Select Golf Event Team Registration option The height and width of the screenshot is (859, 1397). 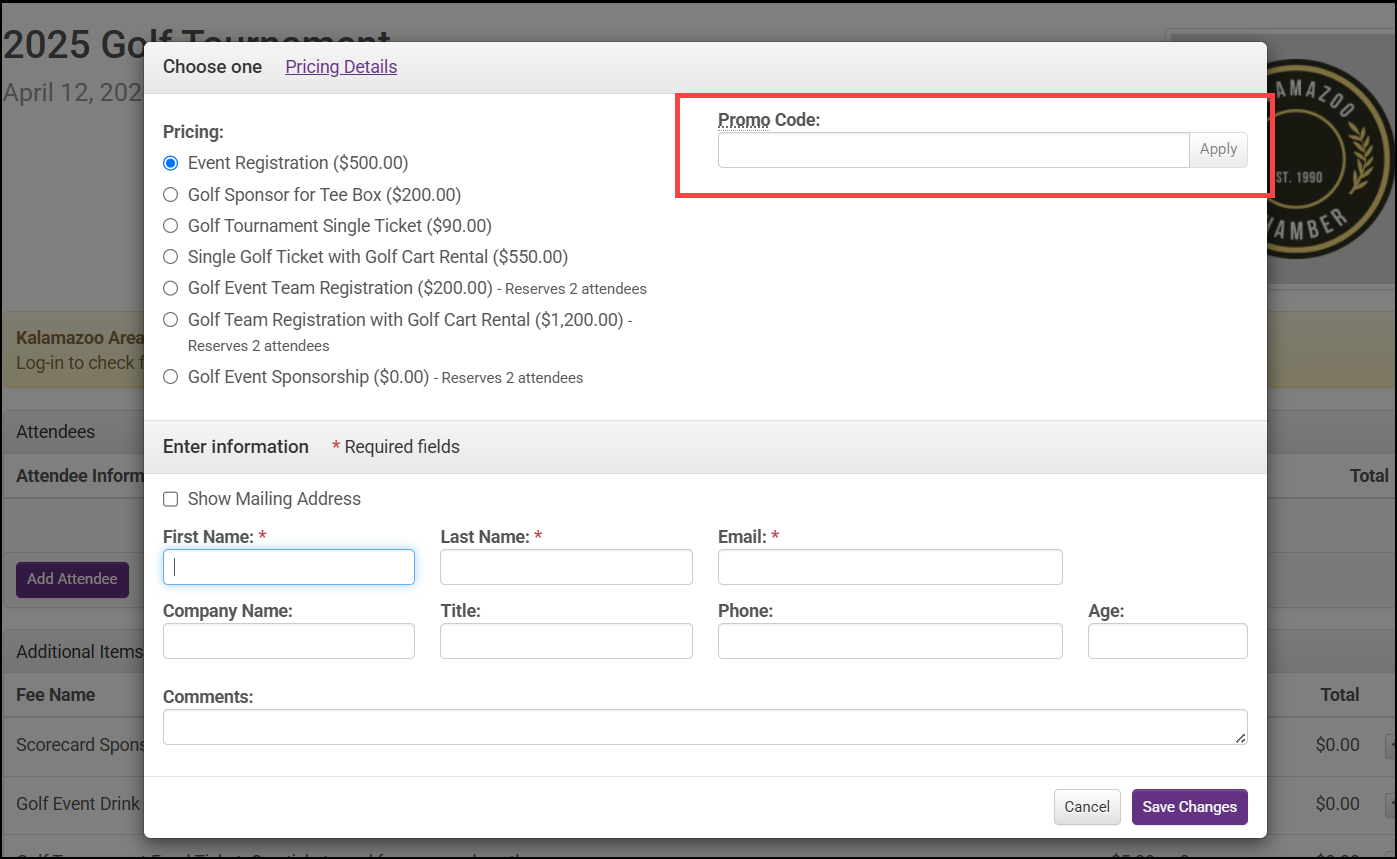171,288
